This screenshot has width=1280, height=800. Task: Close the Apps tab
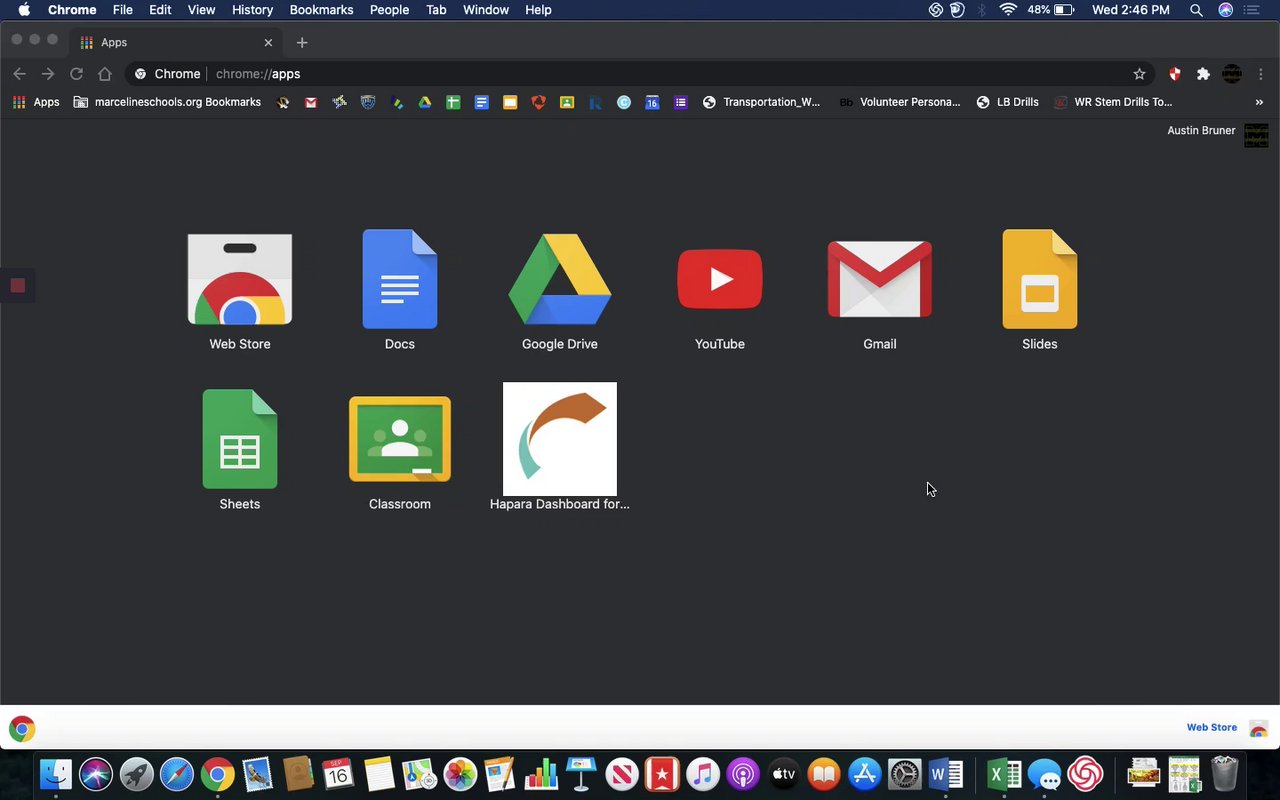(268, 42)
